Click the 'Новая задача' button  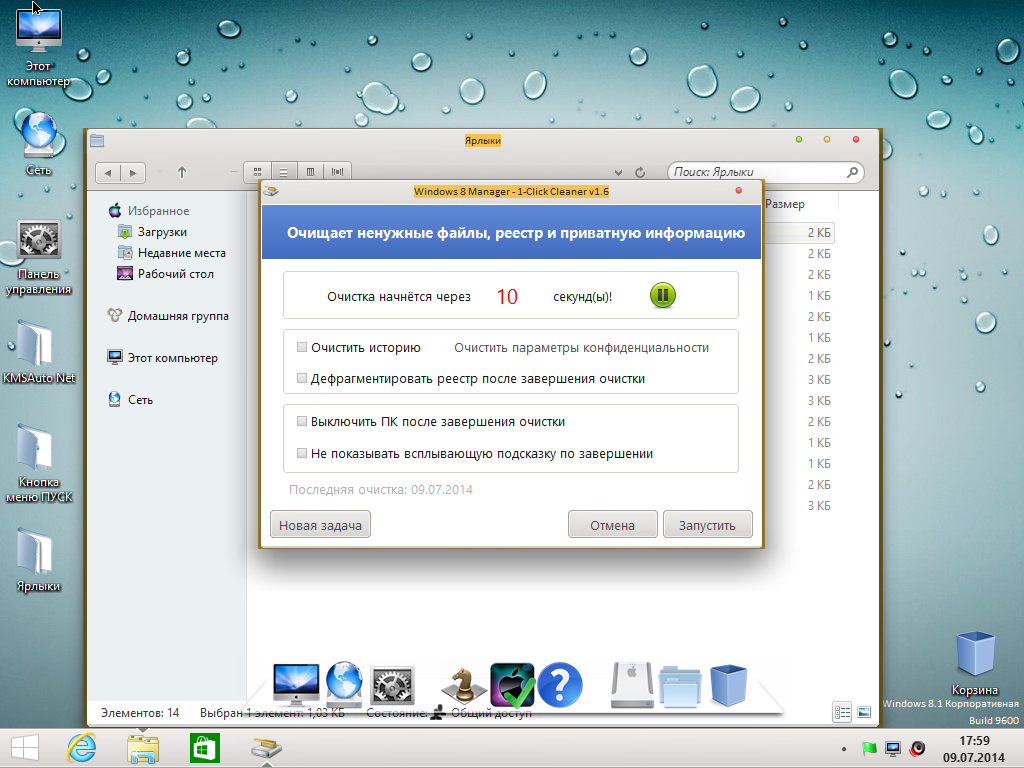click(x=320, y=525)
